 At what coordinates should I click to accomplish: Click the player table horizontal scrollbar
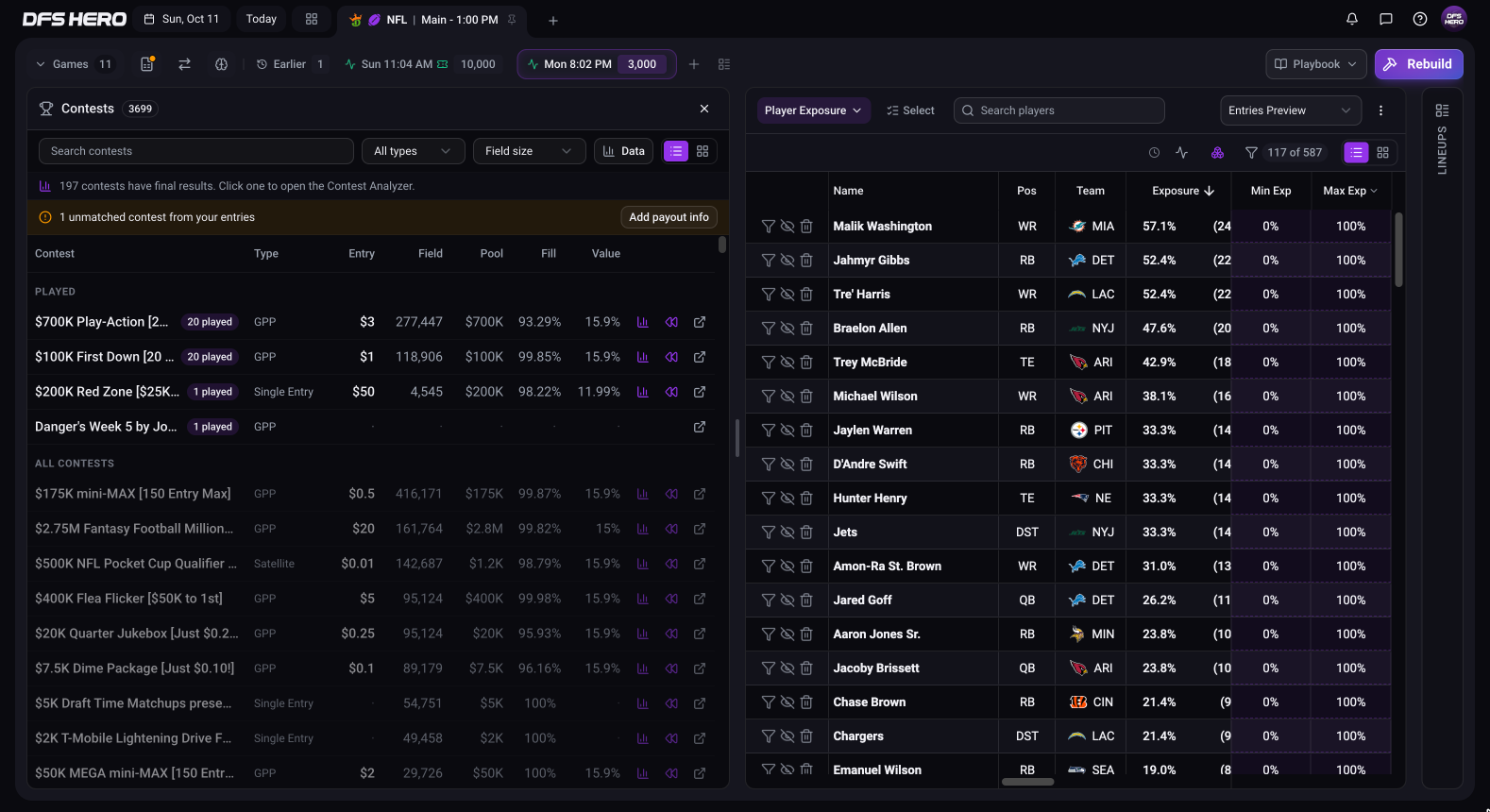point(1028,782)
